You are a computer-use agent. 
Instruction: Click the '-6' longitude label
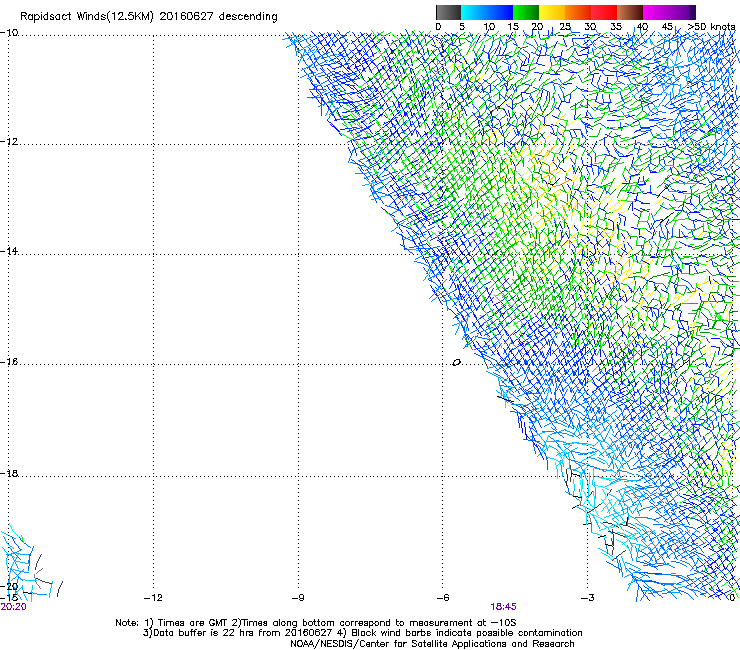(x=443, y=598)
